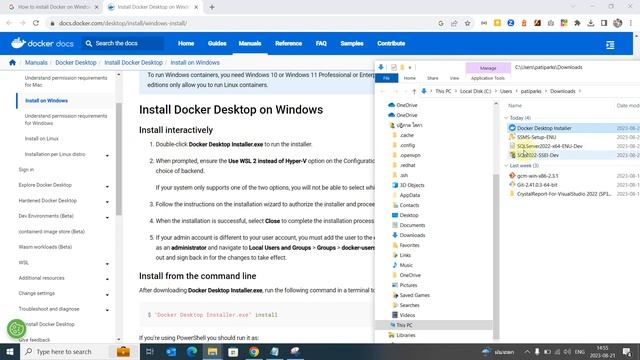The height and width of the screenshot is (360, 640).
Task: Click the Chrome address bar URL
Action: tap(122, 23)
